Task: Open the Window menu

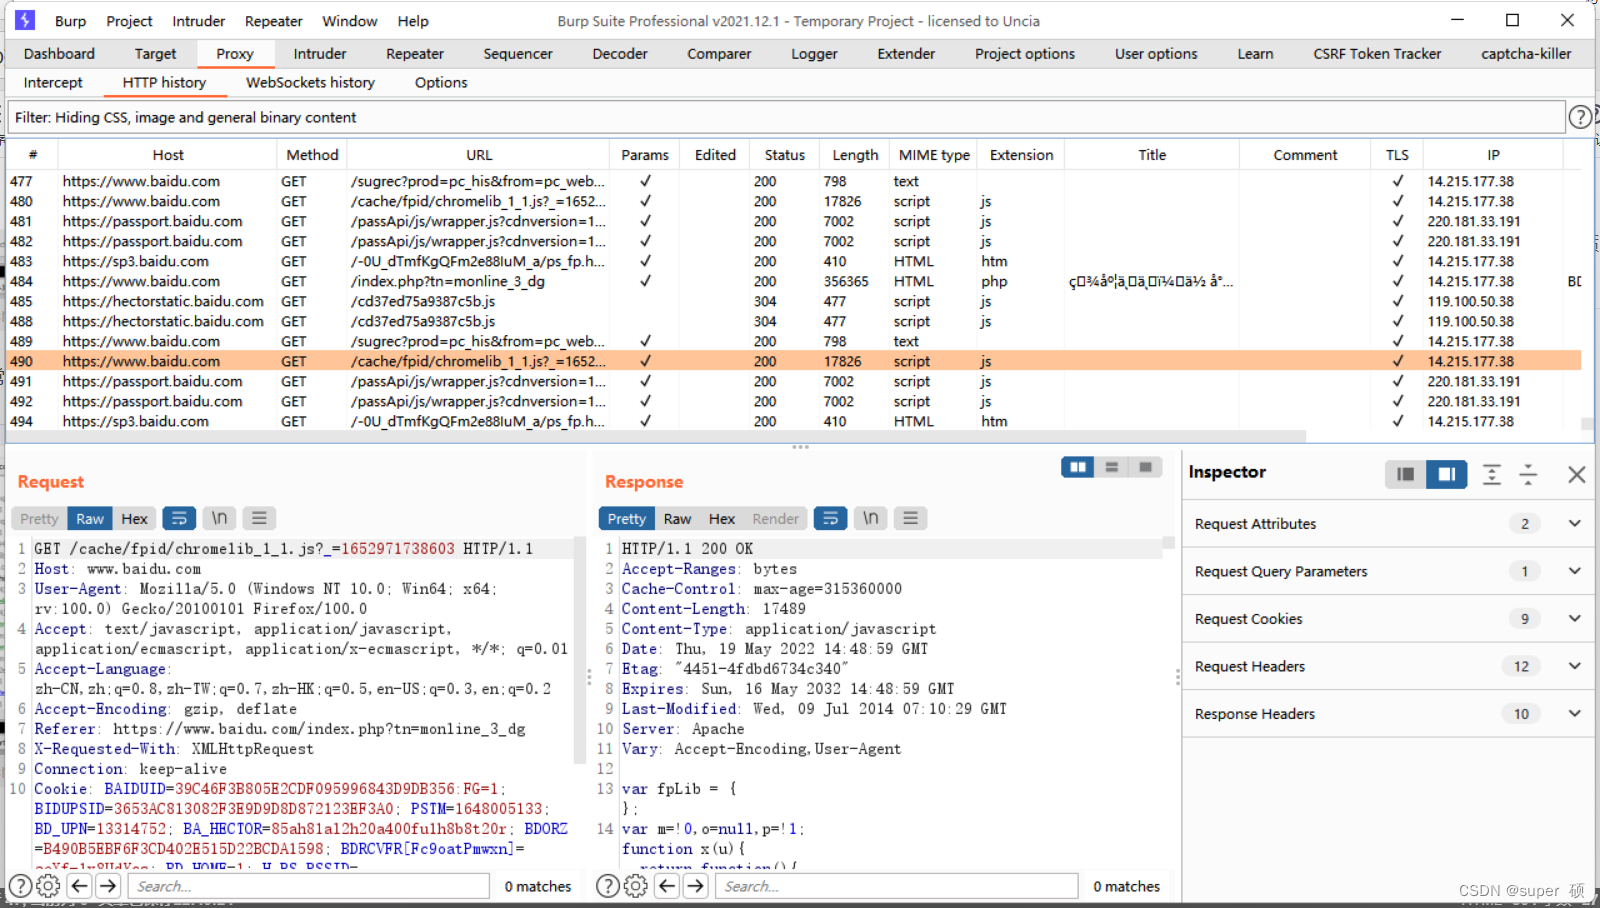Action: 349,21
